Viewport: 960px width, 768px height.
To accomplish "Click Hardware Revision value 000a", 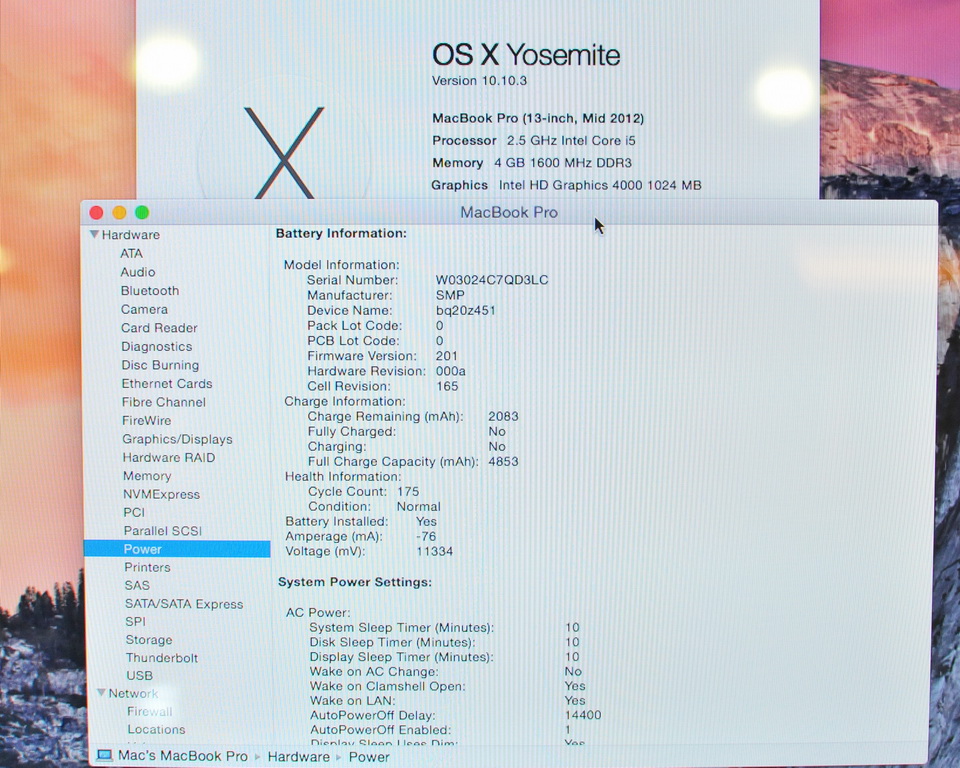I will tap(451, 371).
